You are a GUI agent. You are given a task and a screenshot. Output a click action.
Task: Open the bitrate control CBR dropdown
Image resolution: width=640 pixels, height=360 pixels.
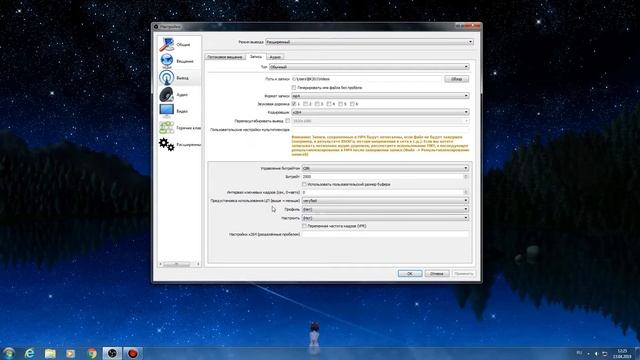(x=385, y=168)
